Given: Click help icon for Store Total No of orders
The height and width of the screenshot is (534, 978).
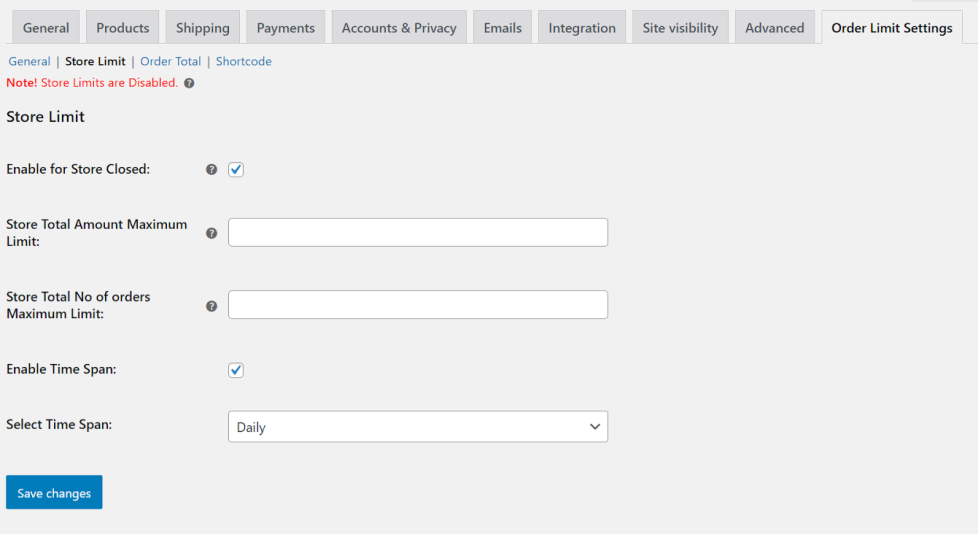Looking at the screenshot, I should (211, 306).
